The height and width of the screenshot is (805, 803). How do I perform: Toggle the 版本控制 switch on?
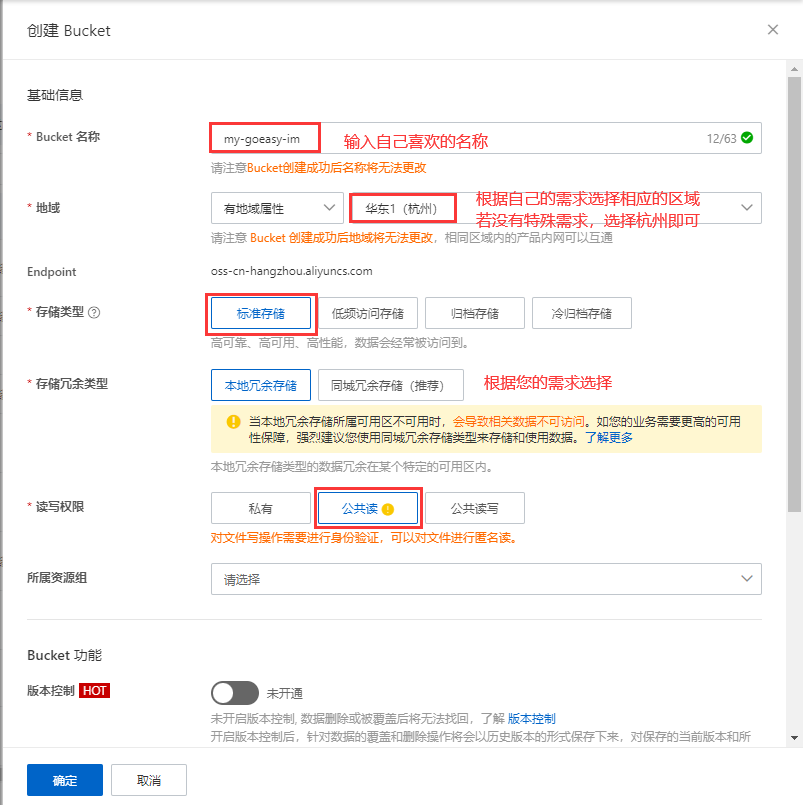click(x=235, y=693)
